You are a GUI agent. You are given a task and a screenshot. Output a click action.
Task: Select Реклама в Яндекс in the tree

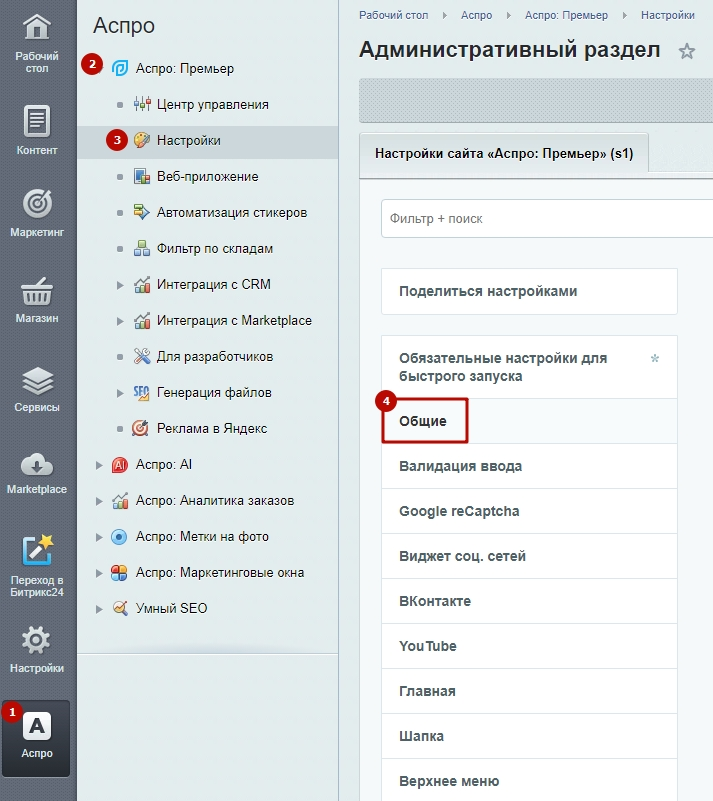(x=211, y=428)
